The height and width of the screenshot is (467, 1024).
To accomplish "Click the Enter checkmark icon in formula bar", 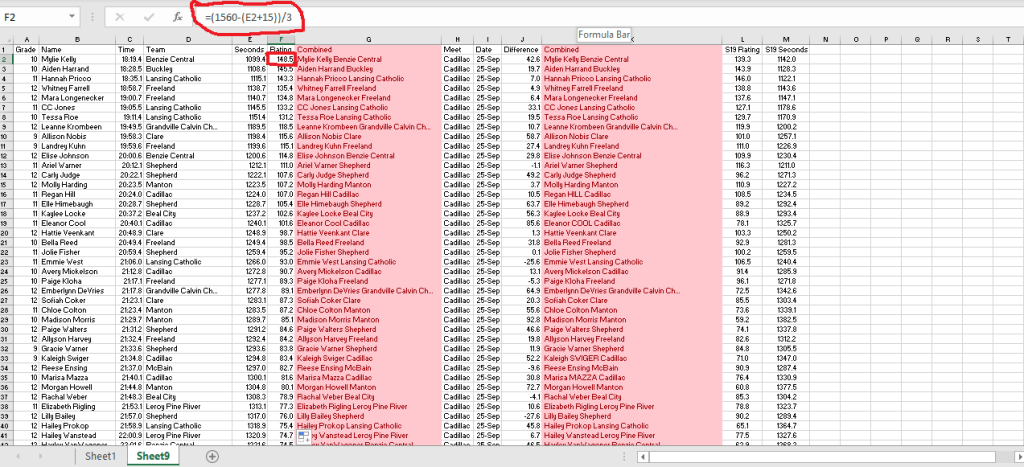I will pyautogui.click(x=149, y=17).
